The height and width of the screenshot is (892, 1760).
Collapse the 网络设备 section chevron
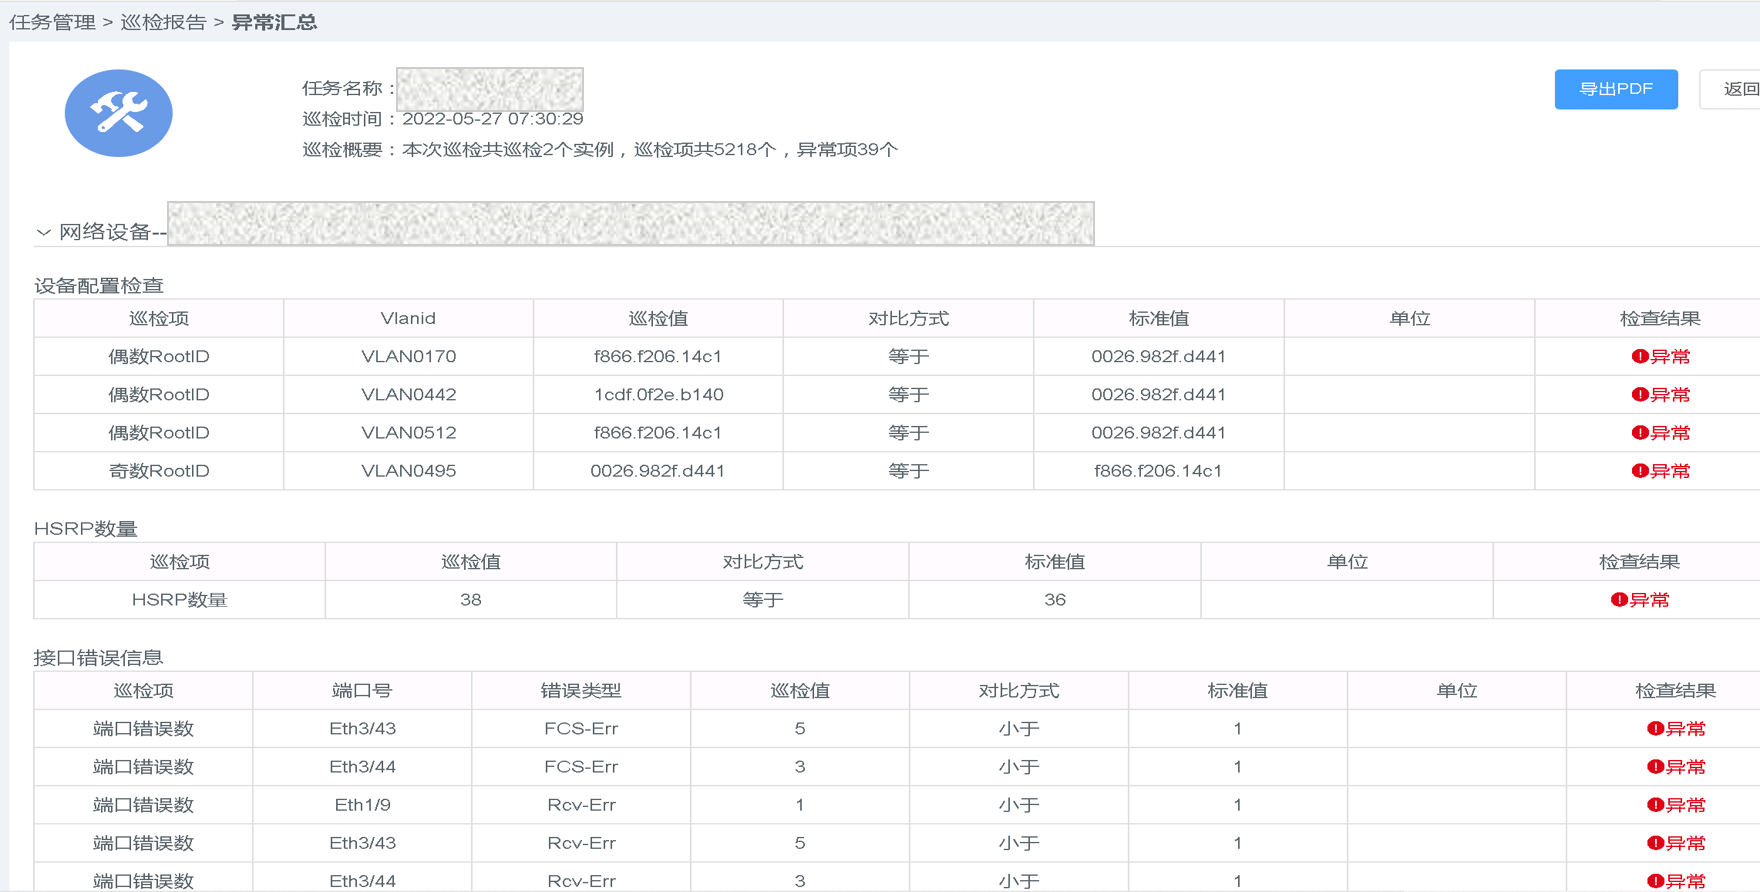tap(43, 233)
